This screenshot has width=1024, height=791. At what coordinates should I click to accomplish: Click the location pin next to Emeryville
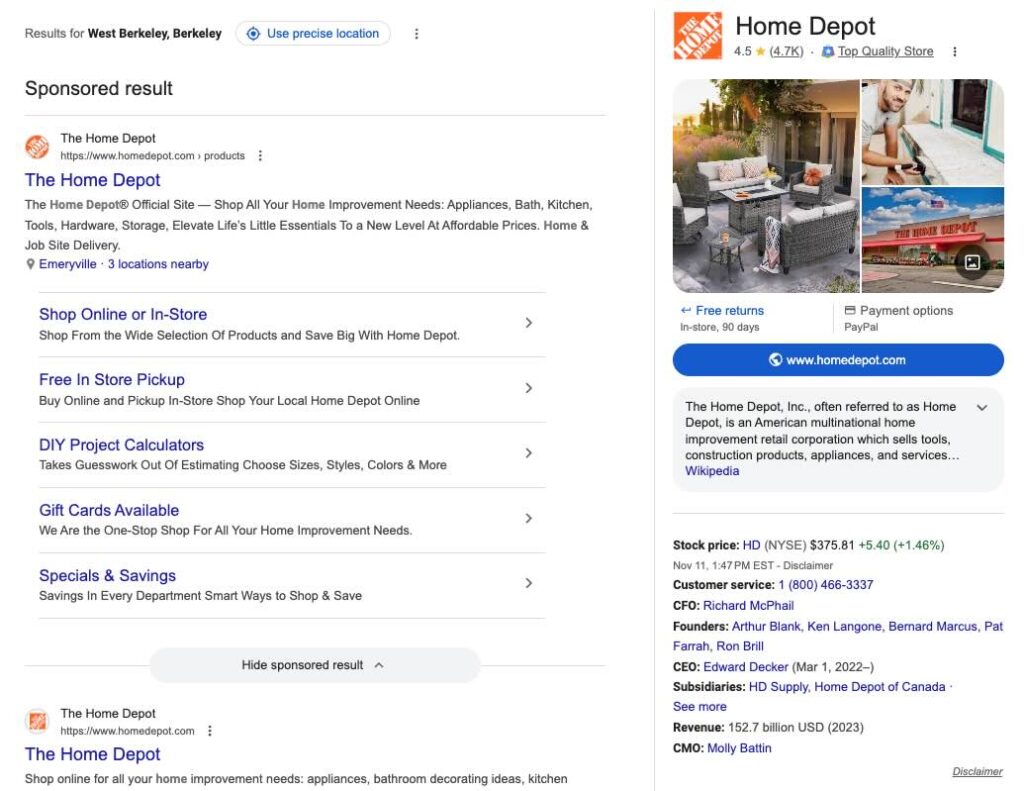pyautogui.click(x=29, y=264)
